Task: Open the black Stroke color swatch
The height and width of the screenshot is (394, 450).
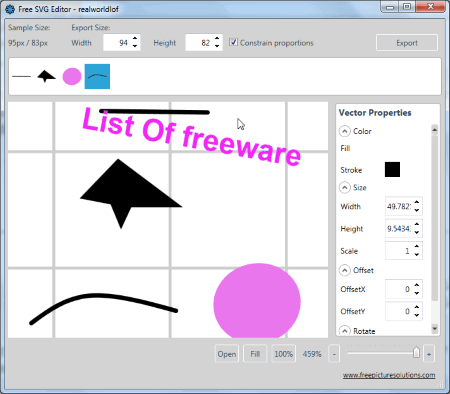Action: pyautogui.click(x=392, y=170)
